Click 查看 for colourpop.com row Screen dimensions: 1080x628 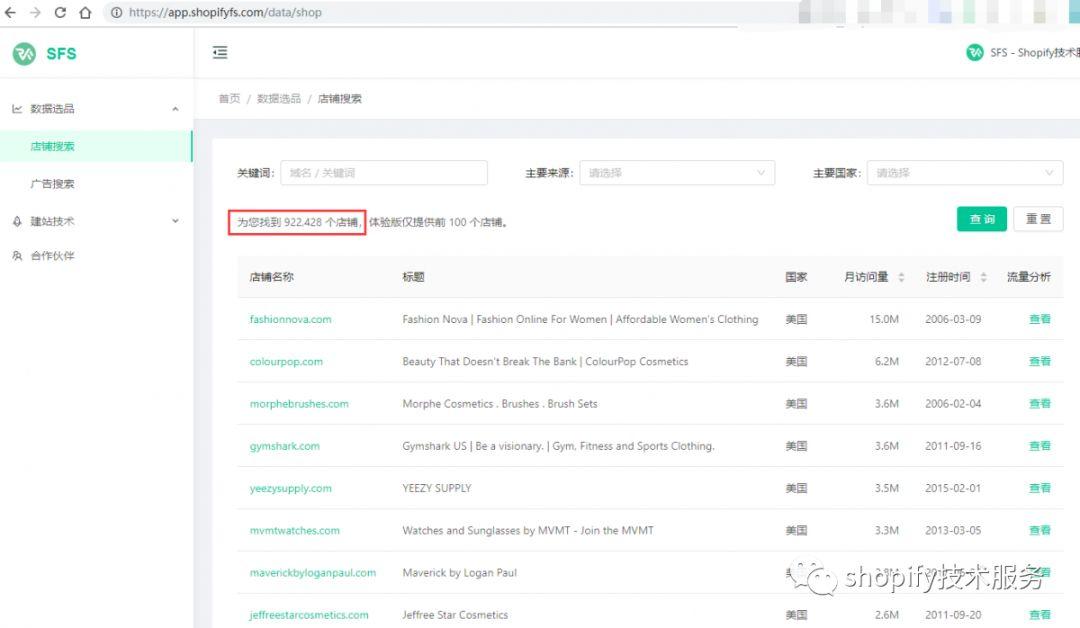[1039, 362]
